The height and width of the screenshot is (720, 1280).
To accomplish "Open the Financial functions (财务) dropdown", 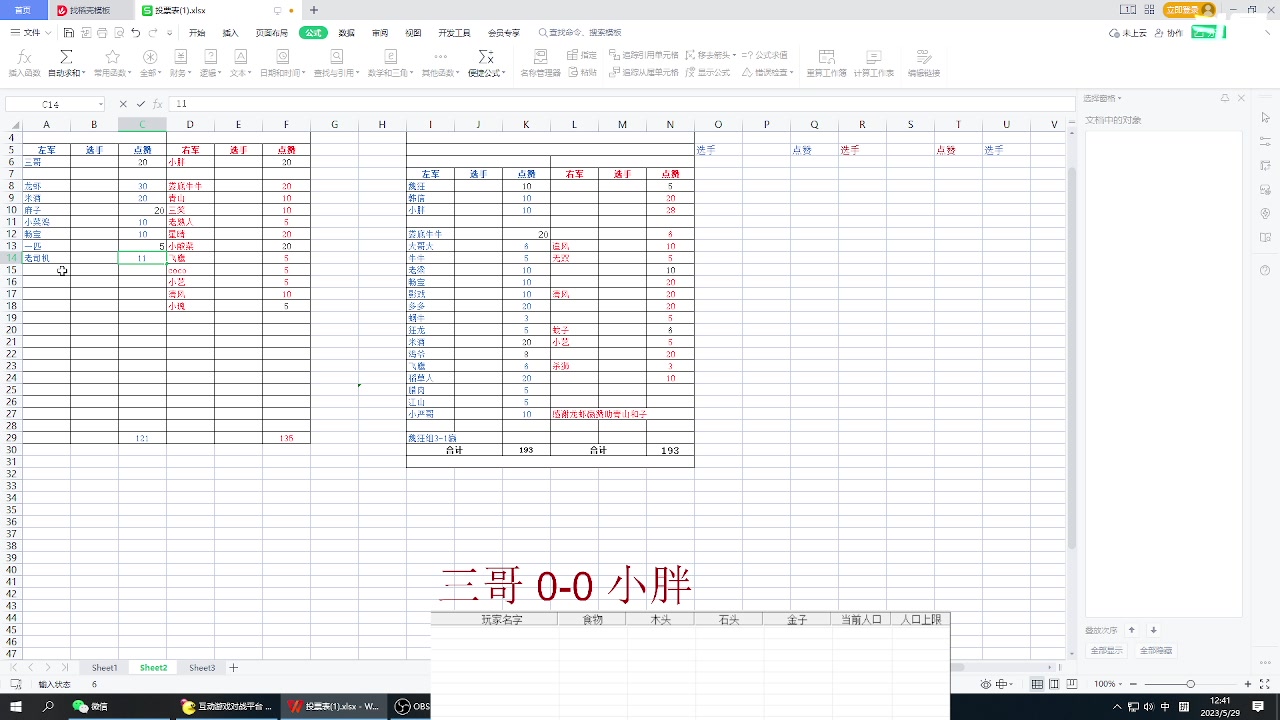I will 182,64.
